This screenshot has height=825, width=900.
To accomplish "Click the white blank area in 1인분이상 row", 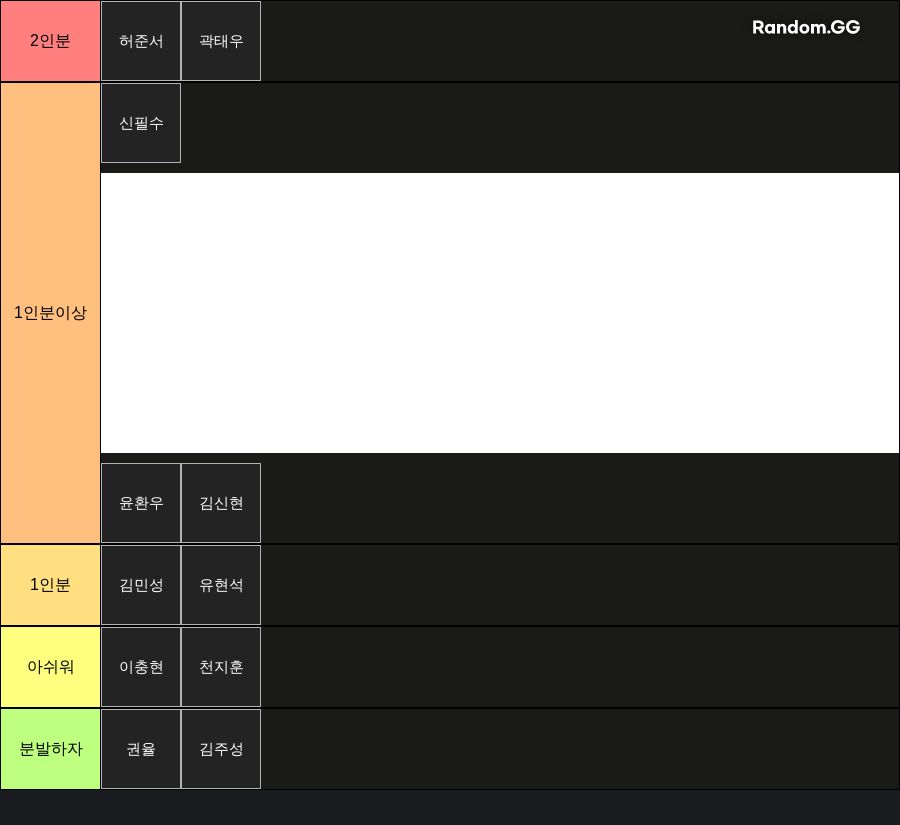I will 500,313.
